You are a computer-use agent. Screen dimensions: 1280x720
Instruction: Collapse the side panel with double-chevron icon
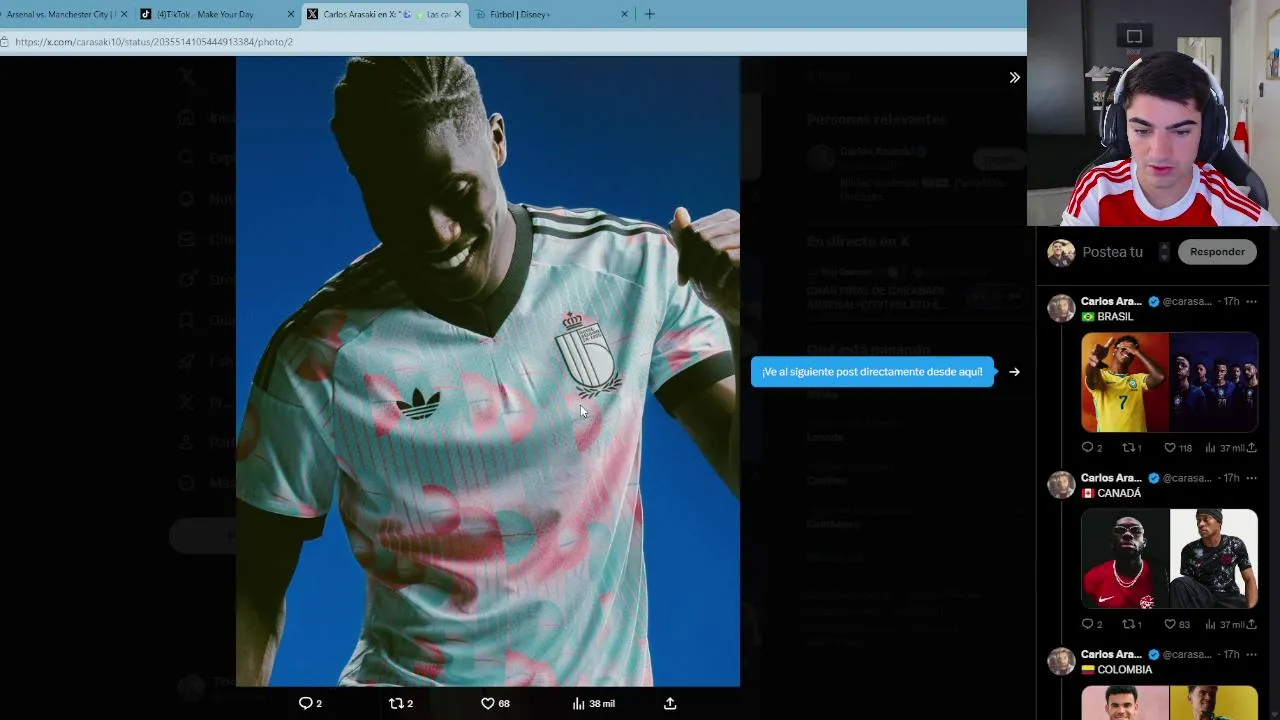(x=1014, y=77)
